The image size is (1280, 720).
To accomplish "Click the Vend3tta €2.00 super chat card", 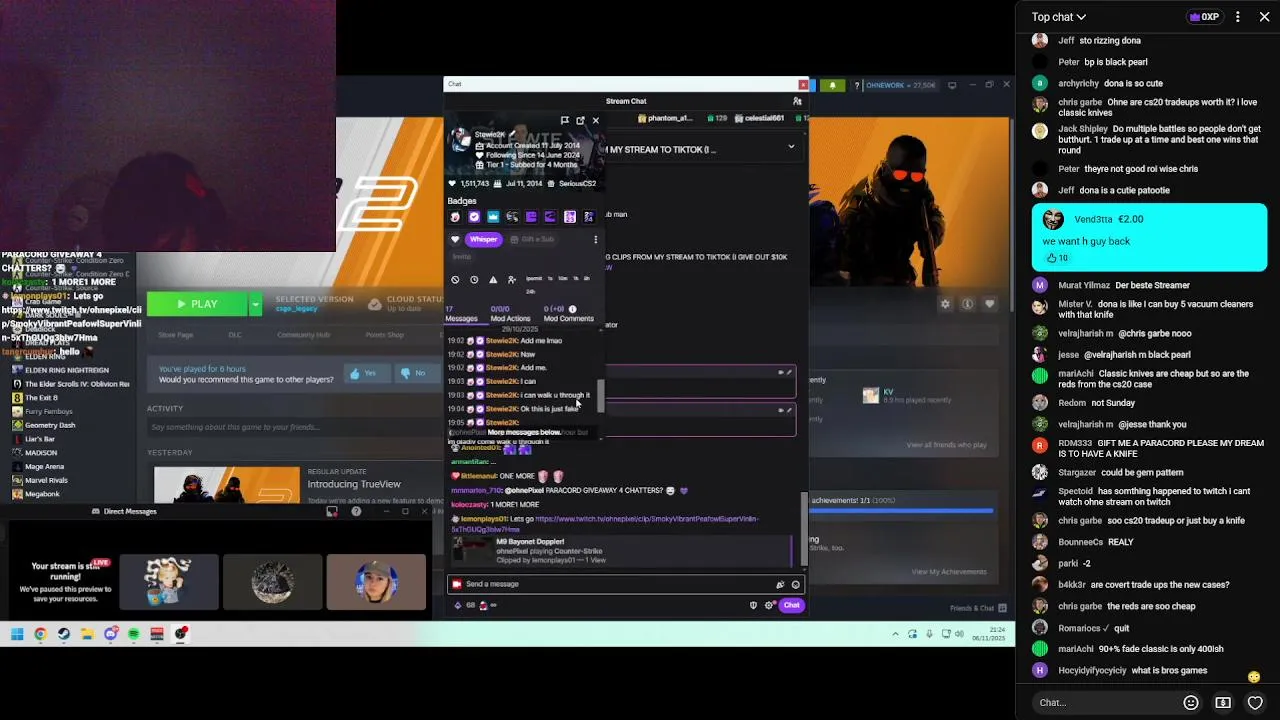I will tap(1149, 237).
